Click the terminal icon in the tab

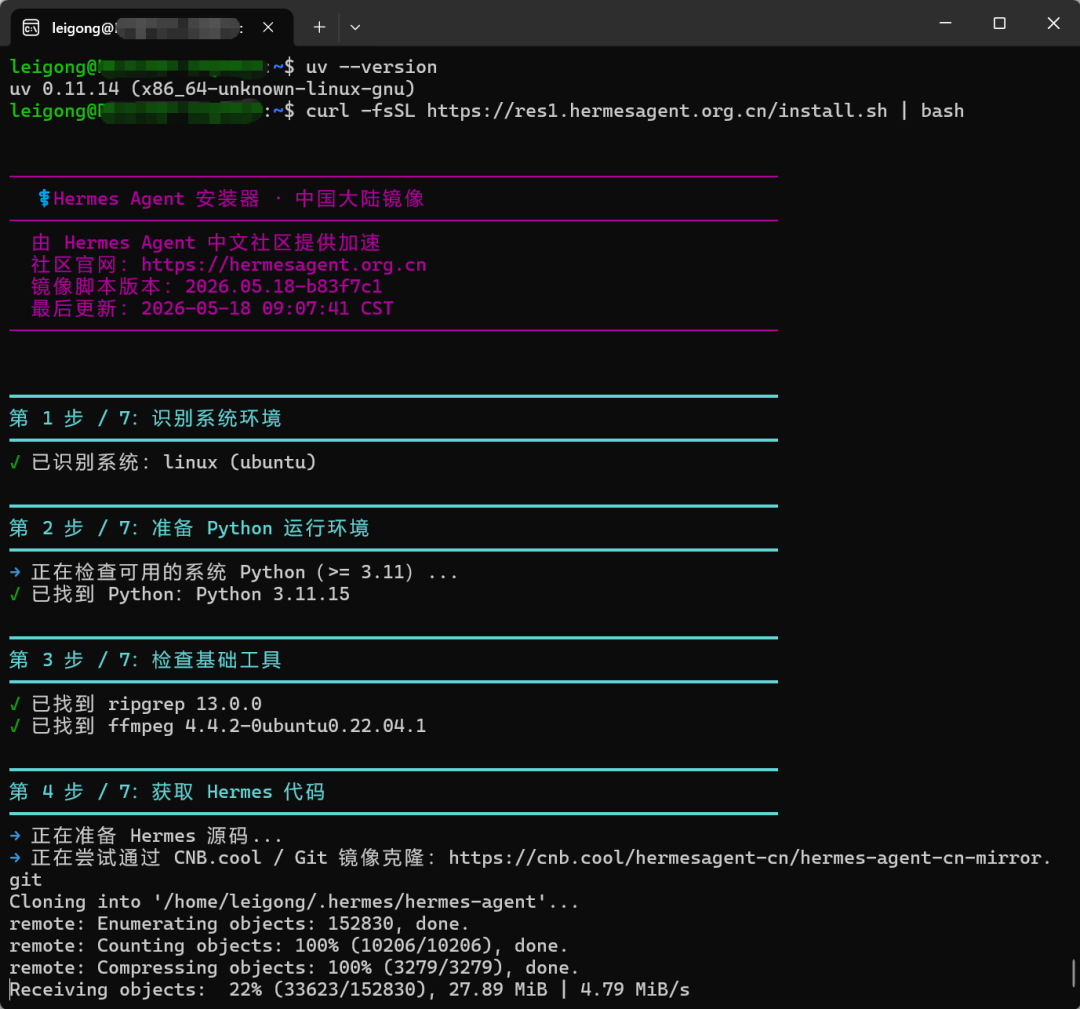click(x=30, y=28)
